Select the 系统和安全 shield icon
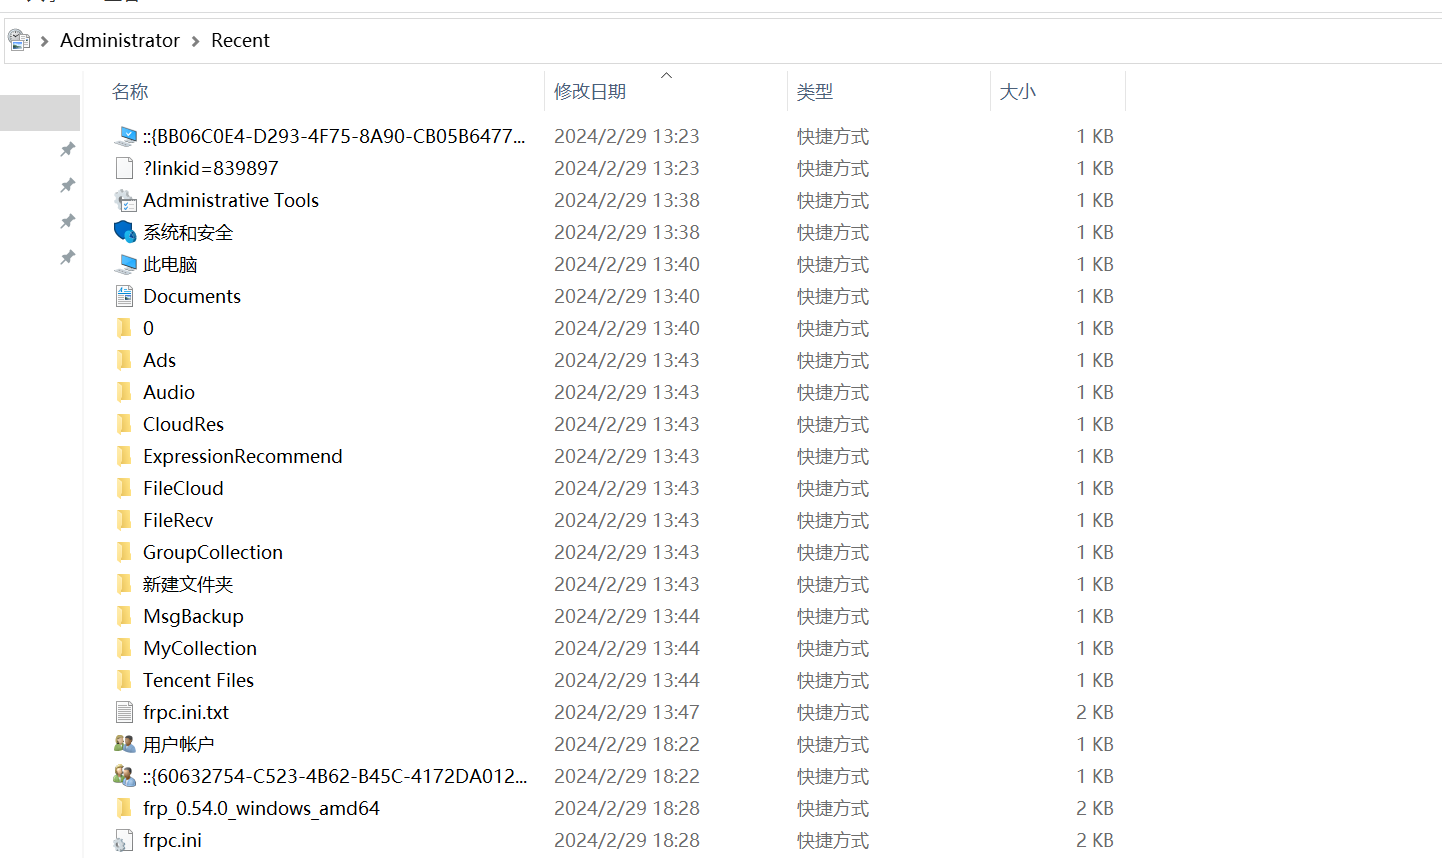1442x858 pixels. [125, 232]
